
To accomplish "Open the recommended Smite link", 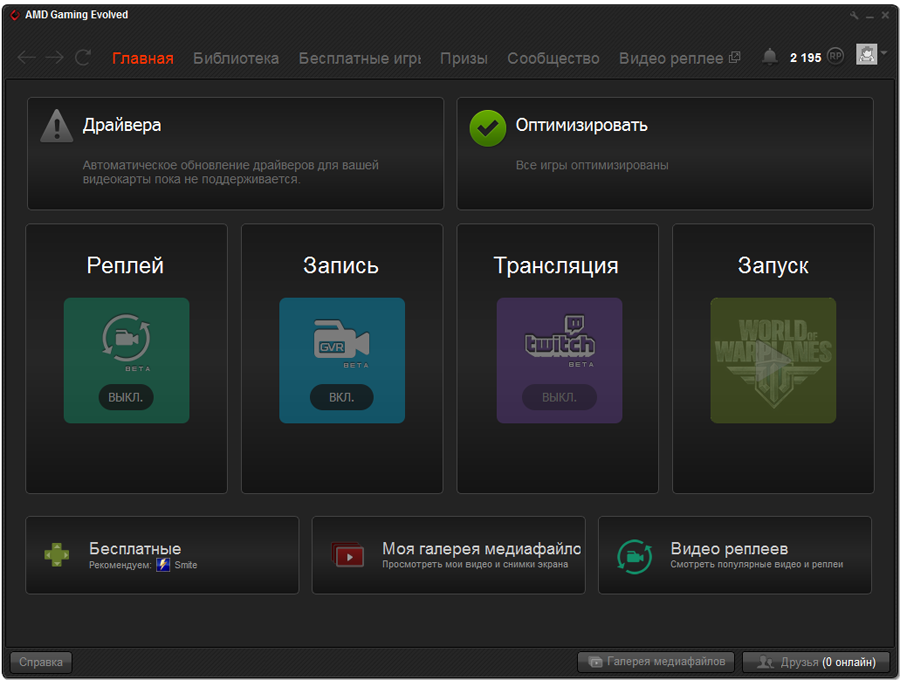I will [185, 565].
